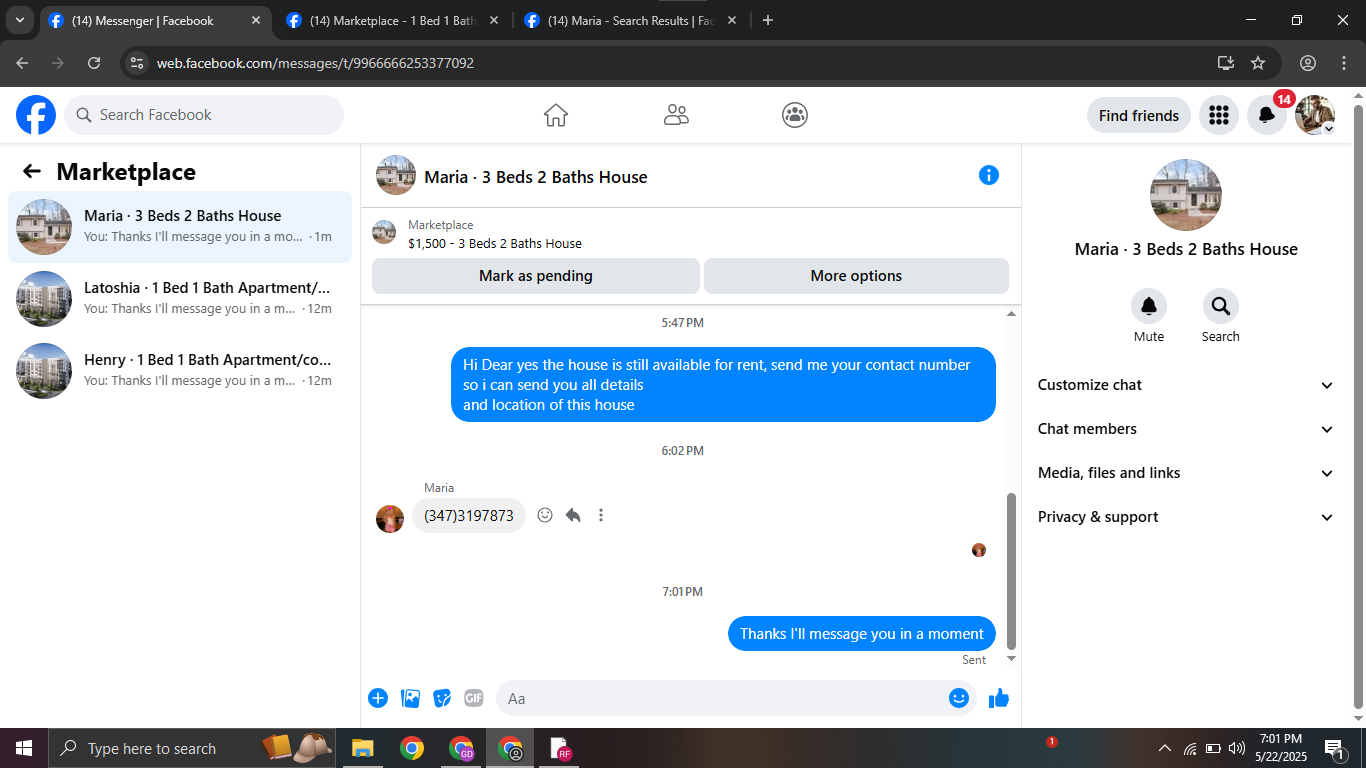Open the taskbar clock showing 7:01 PM

1281,747
